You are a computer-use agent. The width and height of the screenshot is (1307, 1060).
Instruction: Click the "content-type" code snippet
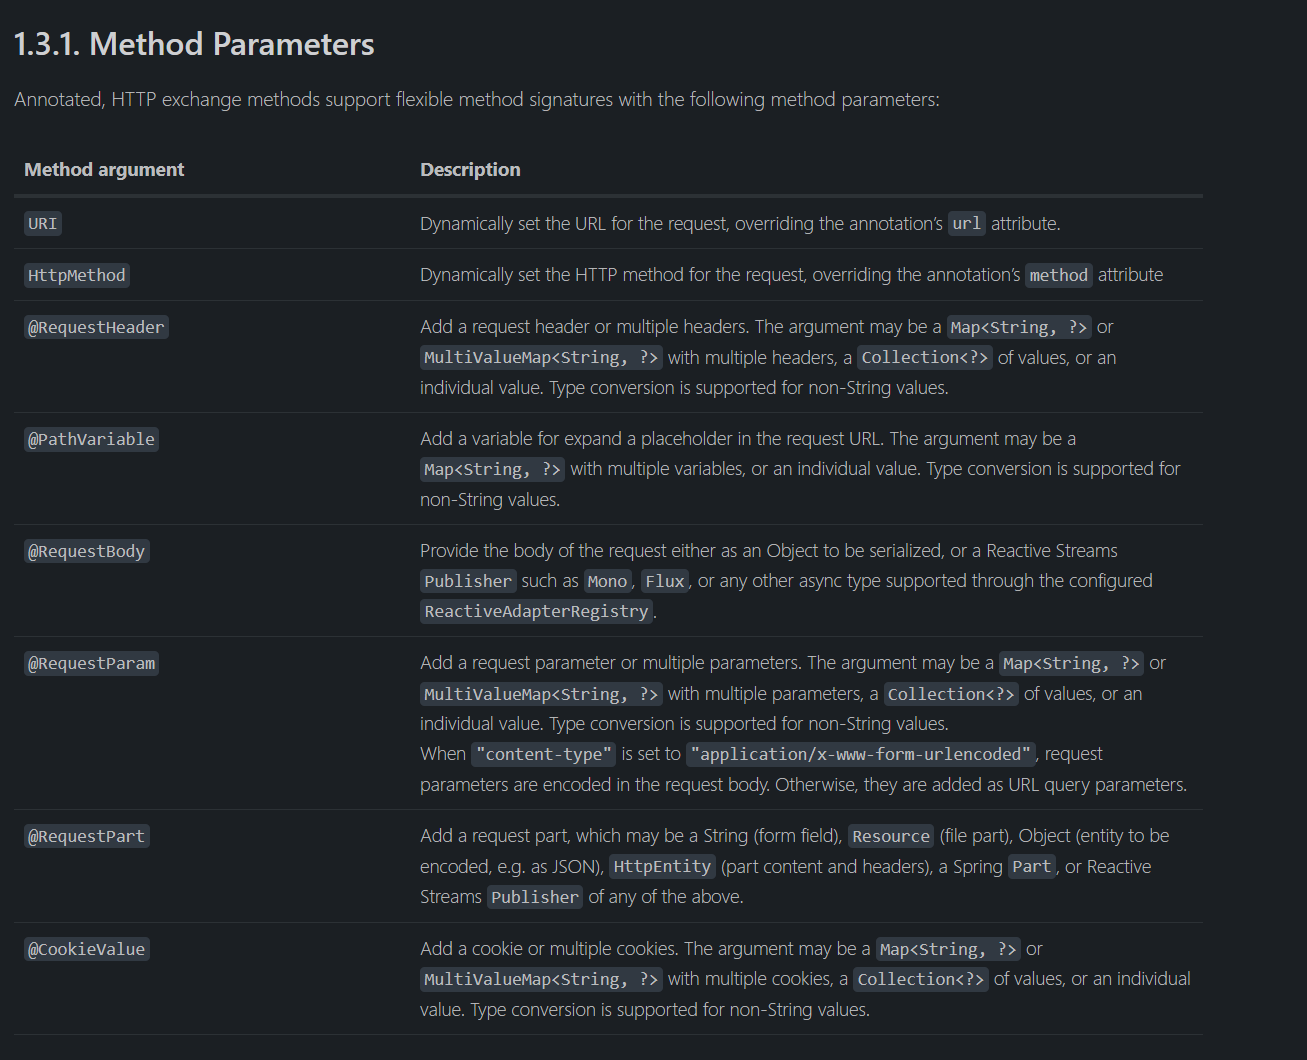(x=544, y=755)
